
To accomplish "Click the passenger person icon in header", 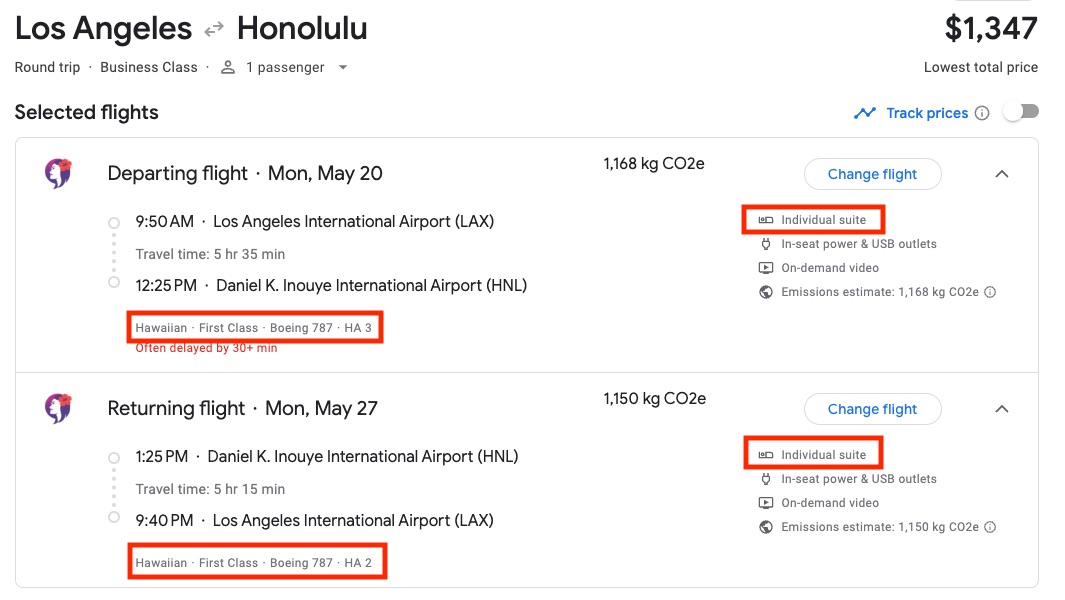I will (226, 66).
